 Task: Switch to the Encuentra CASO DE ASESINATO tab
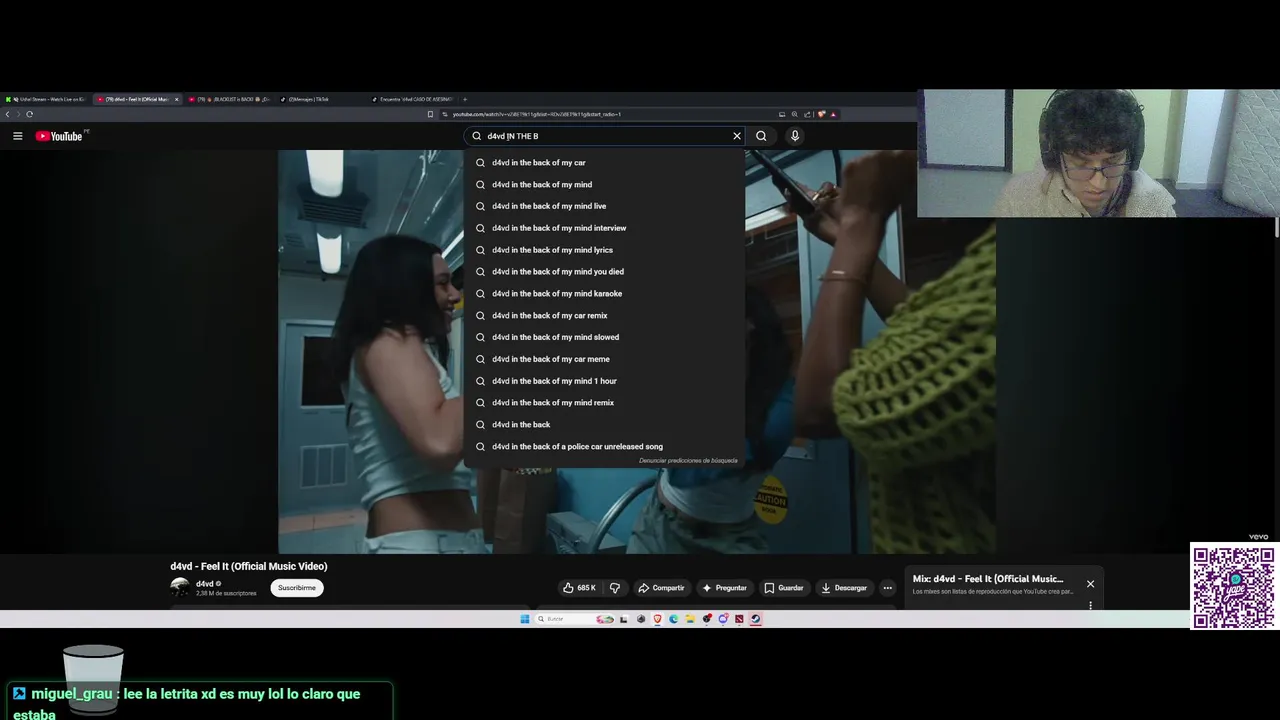point(414,99)
